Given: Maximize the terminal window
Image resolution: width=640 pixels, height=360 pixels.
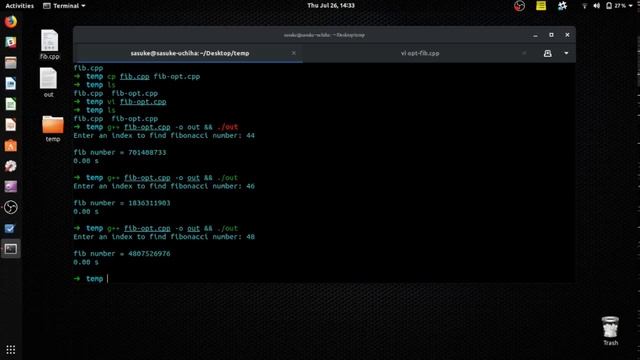Looking at the screenshot, I should click(x=551, y=35).
